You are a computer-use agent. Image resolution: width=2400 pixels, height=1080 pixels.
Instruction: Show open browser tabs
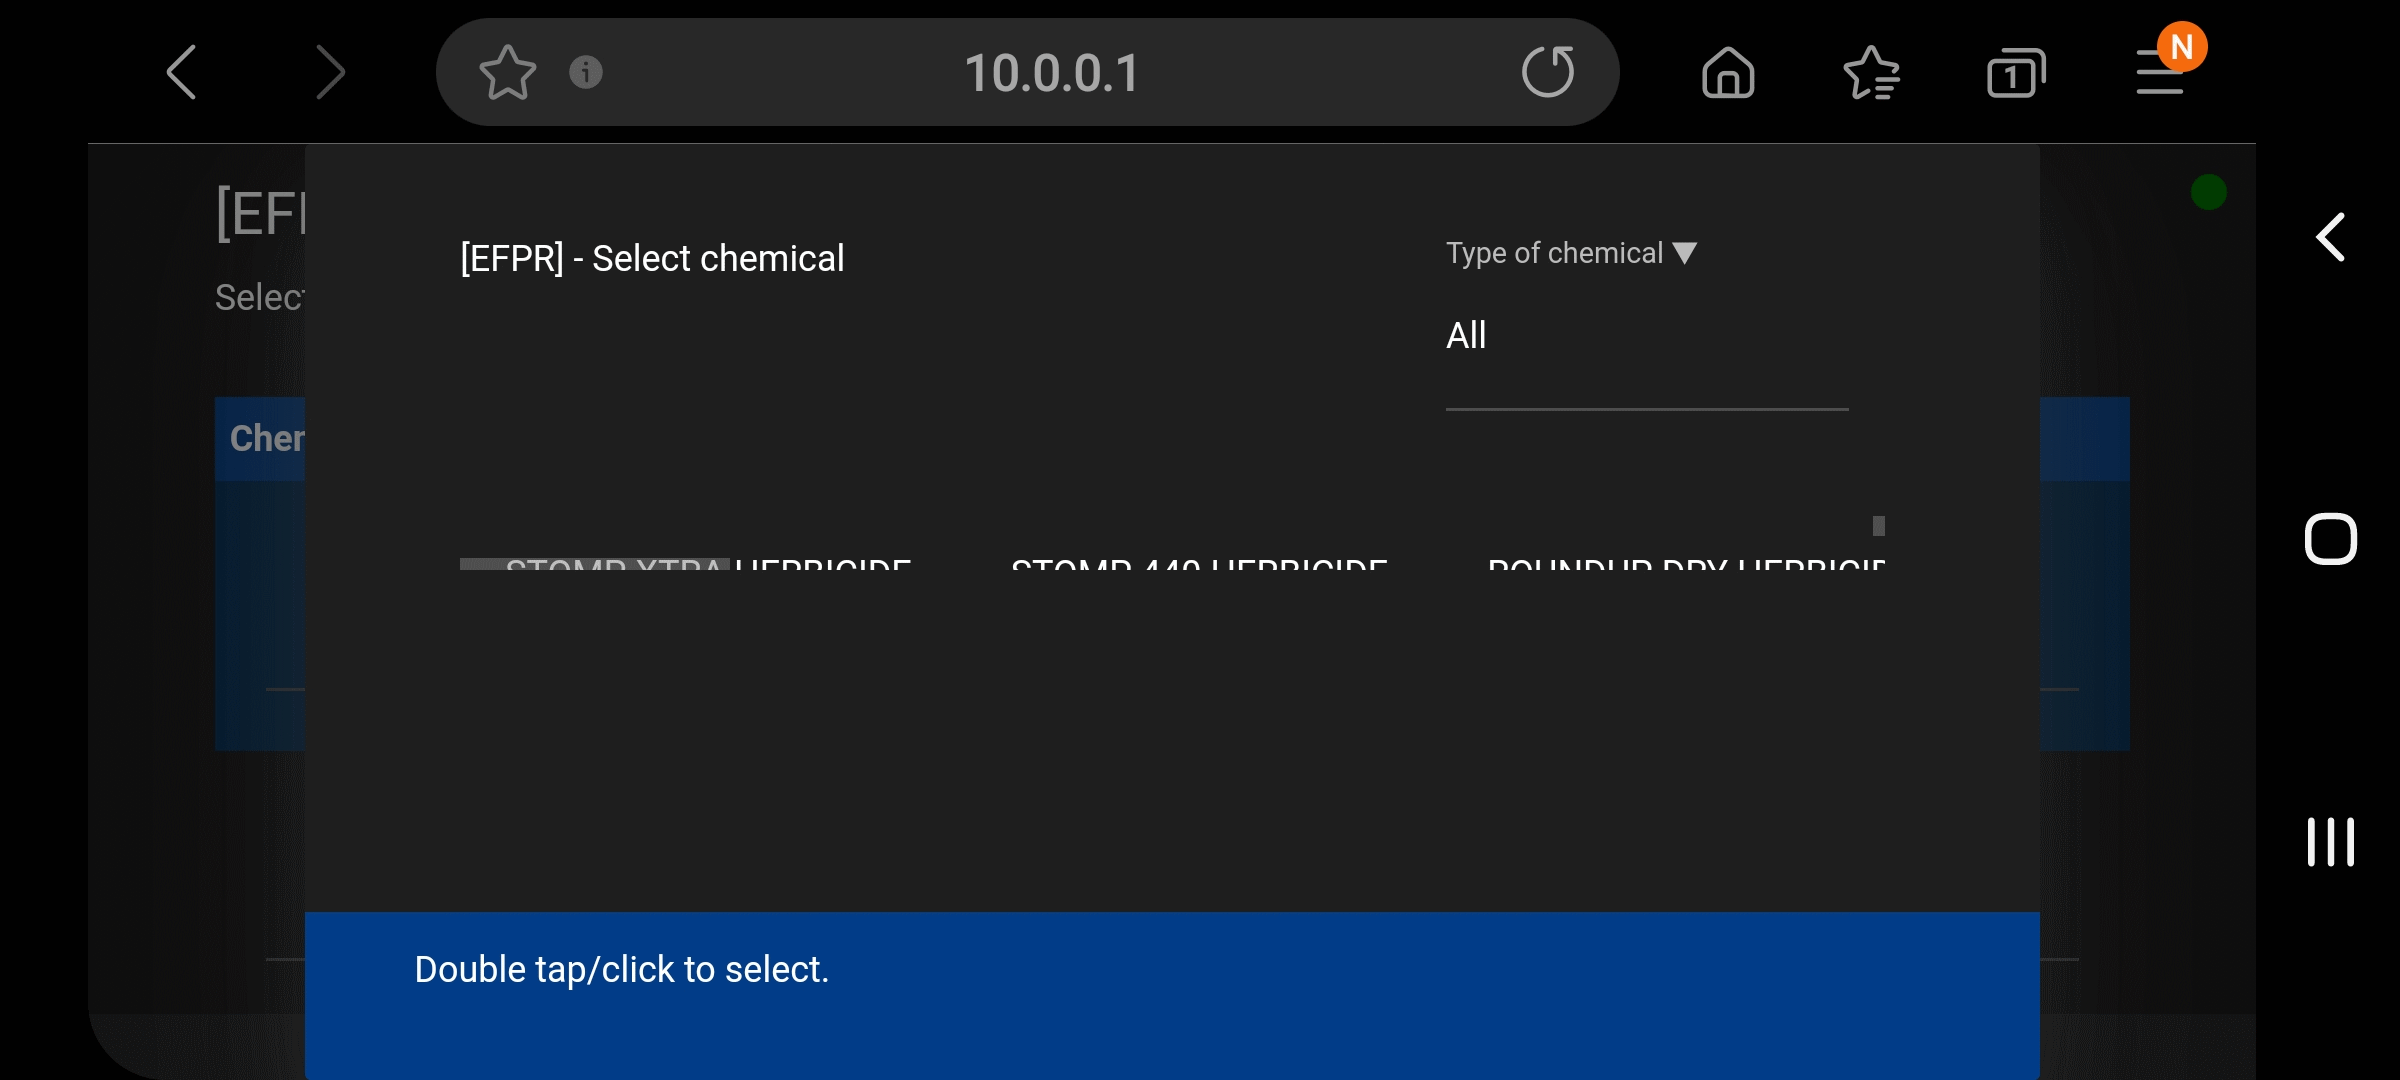pos(2015,73)
